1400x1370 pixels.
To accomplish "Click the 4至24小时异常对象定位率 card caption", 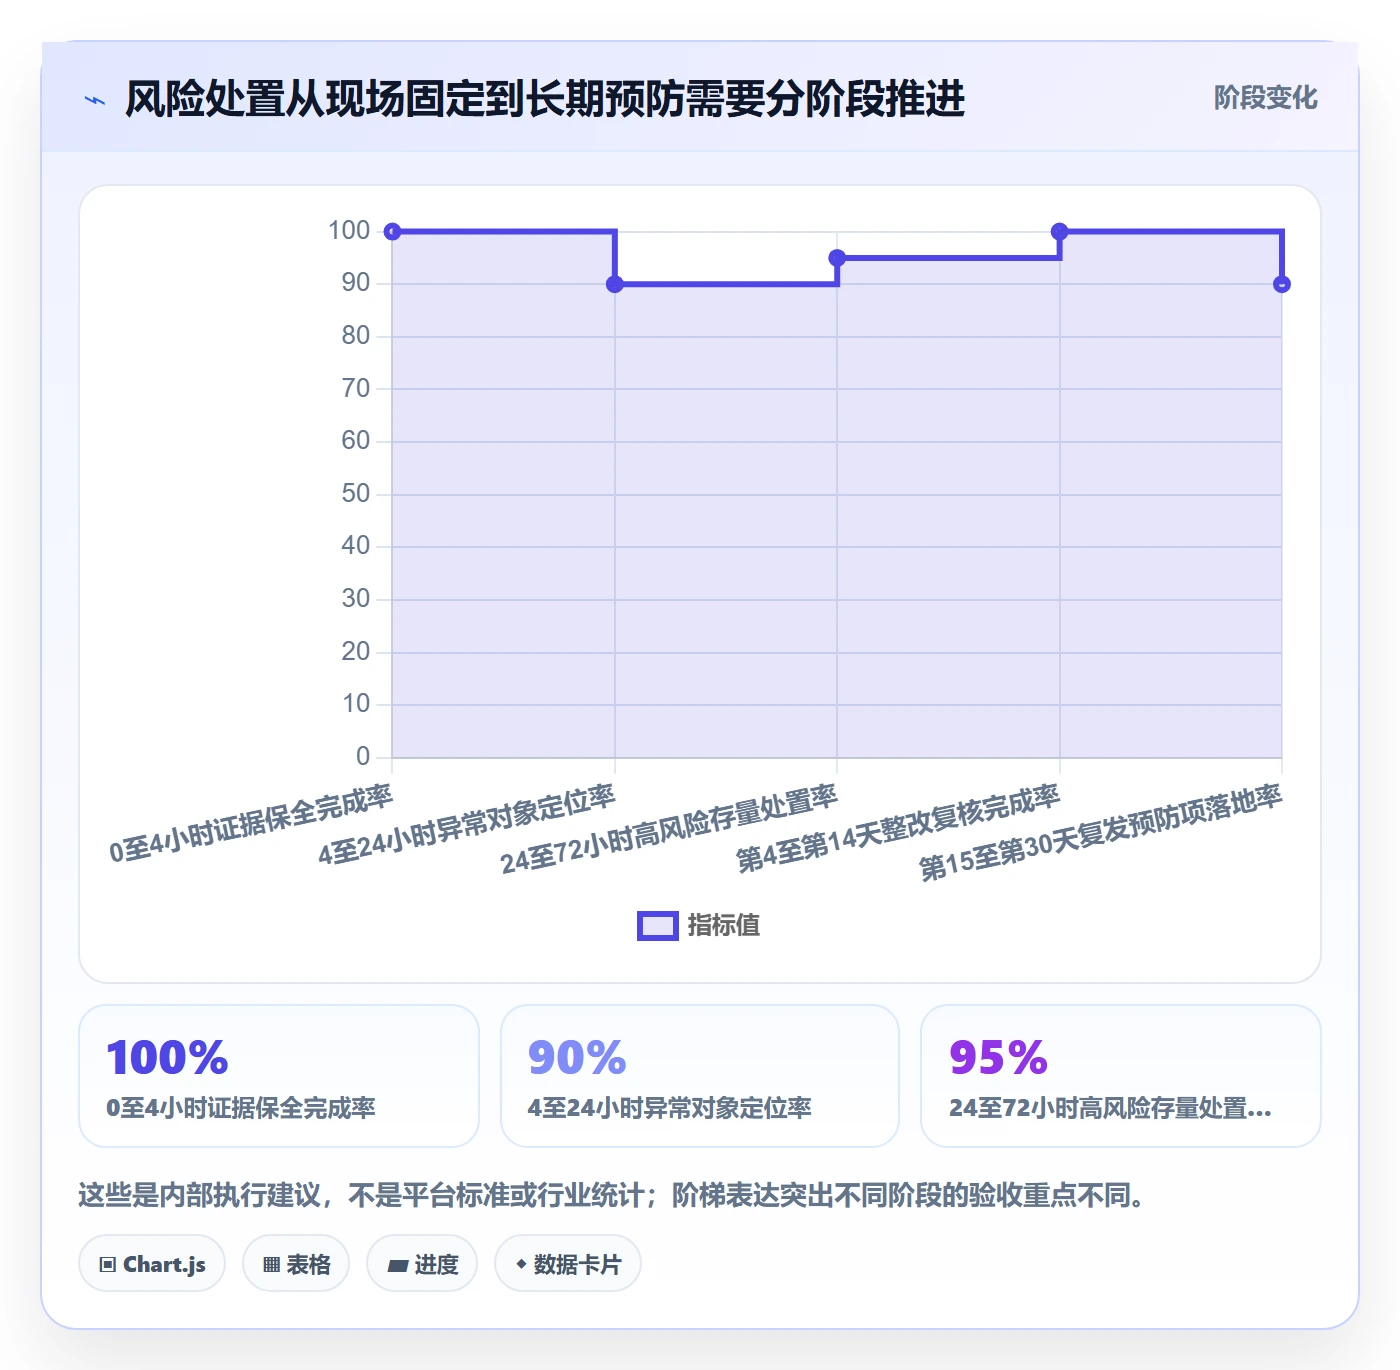I will (670, 1108).
